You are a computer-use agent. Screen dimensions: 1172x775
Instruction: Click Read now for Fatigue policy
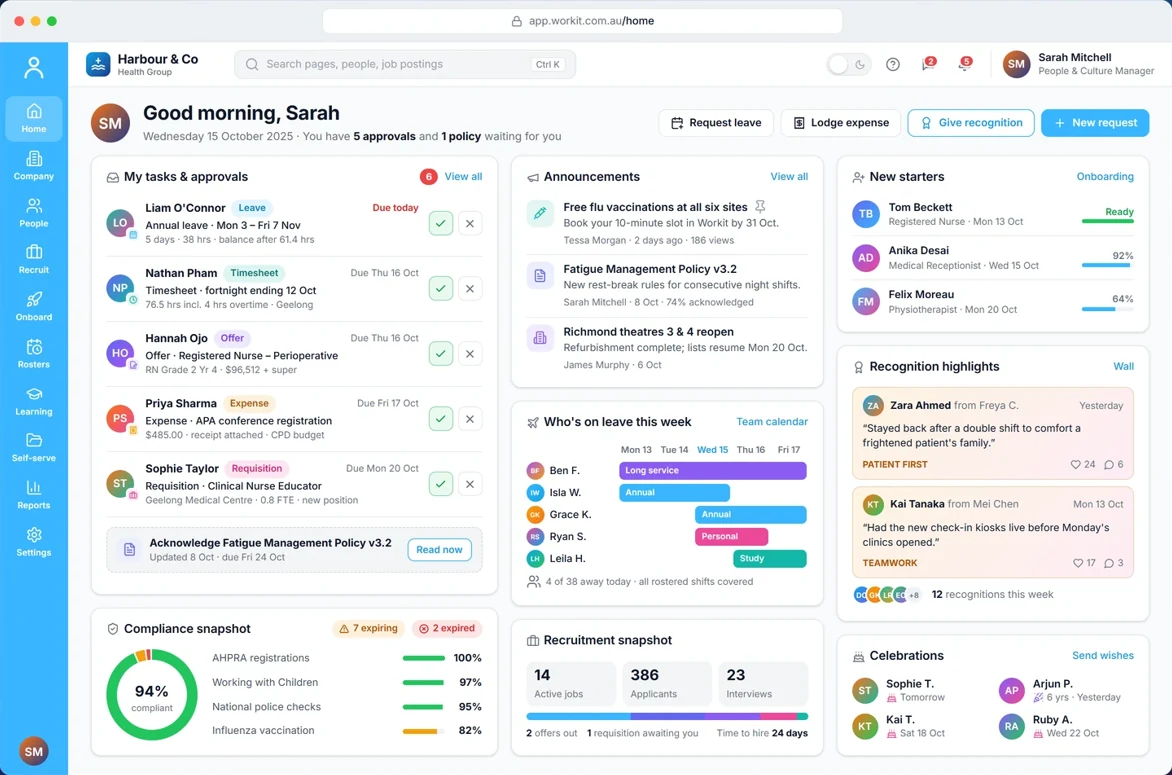440,549
